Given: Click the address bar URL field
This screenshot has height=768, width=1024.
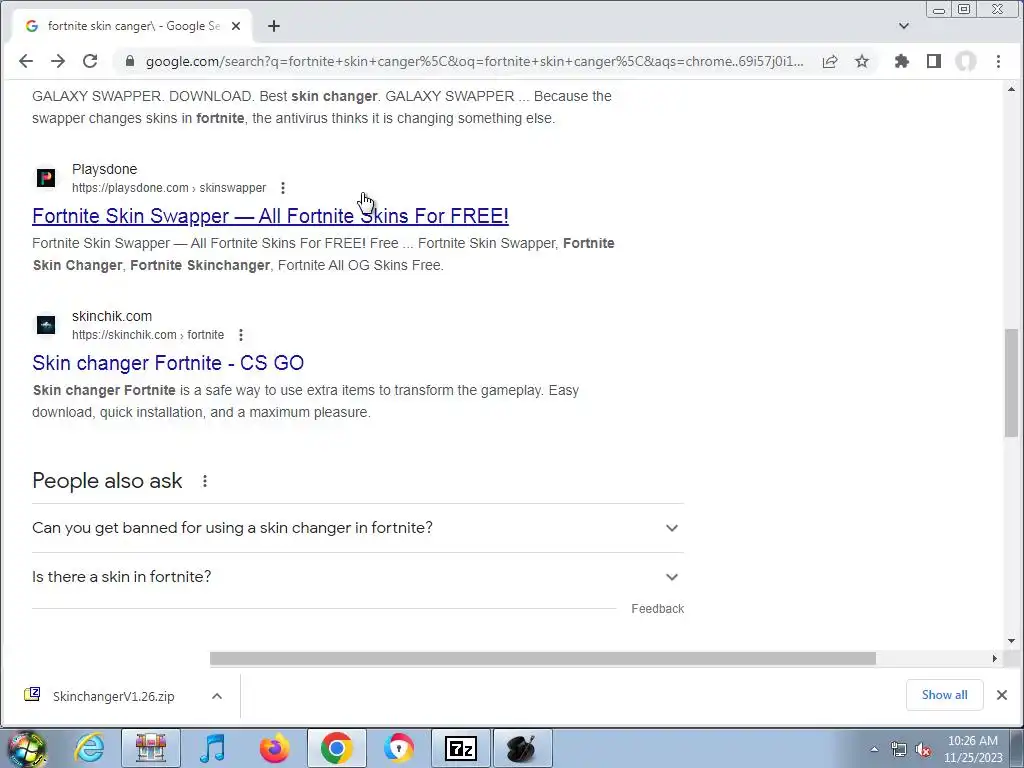Looking at the screenshot, I should pos(474,61).
